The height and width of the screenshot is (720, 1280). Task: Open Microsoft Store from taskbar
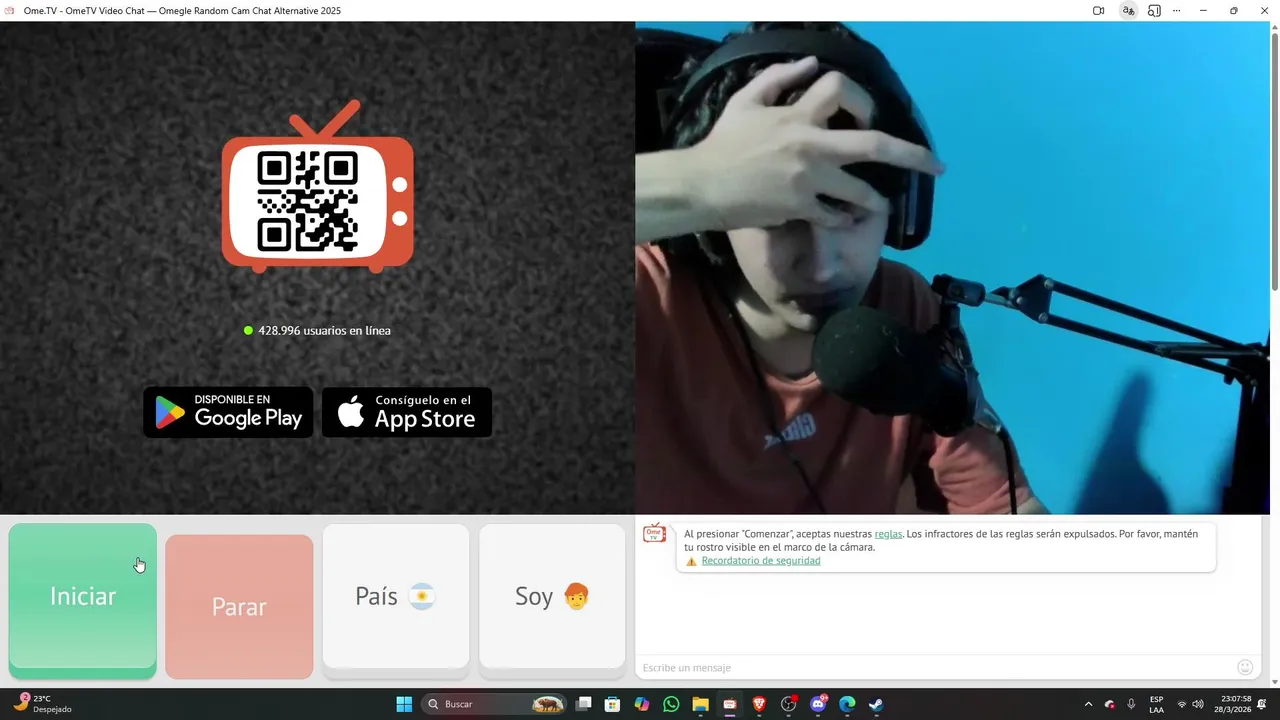click(613, 704)
